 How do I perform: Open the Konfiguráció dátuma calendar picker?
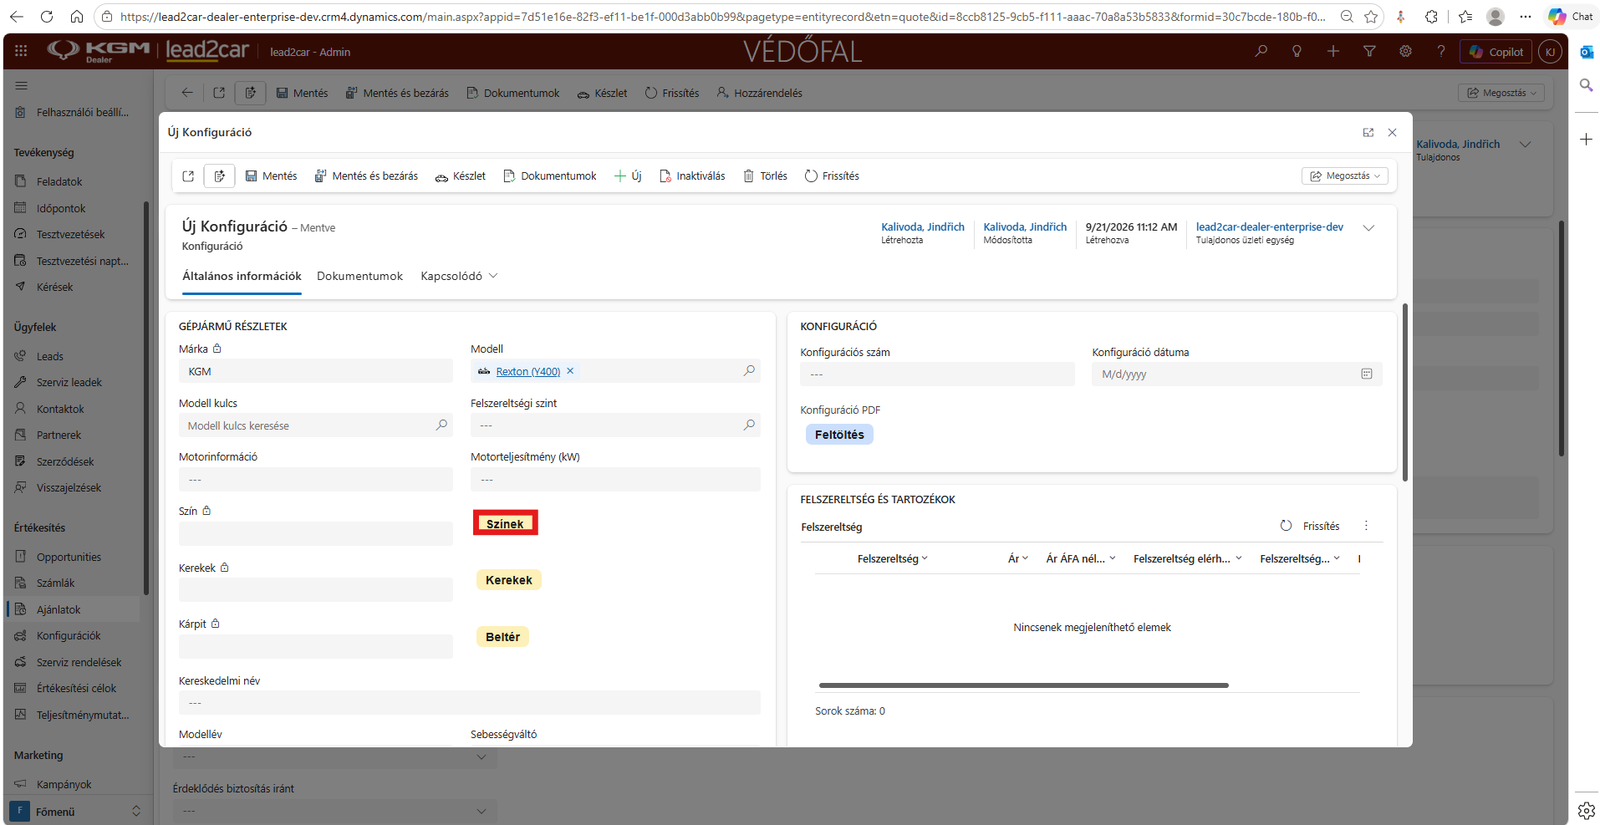pos(1366,374)
